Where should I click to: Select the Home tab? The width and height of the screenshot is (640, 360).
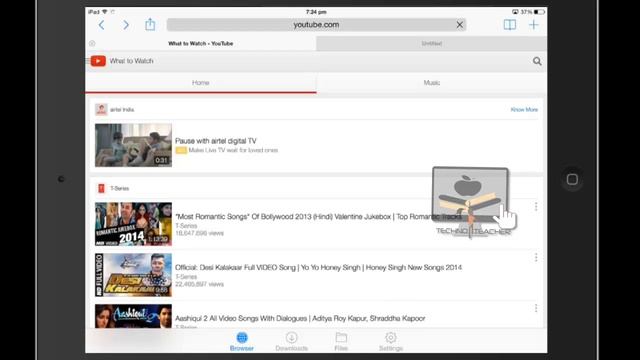(x=201, y=83)
